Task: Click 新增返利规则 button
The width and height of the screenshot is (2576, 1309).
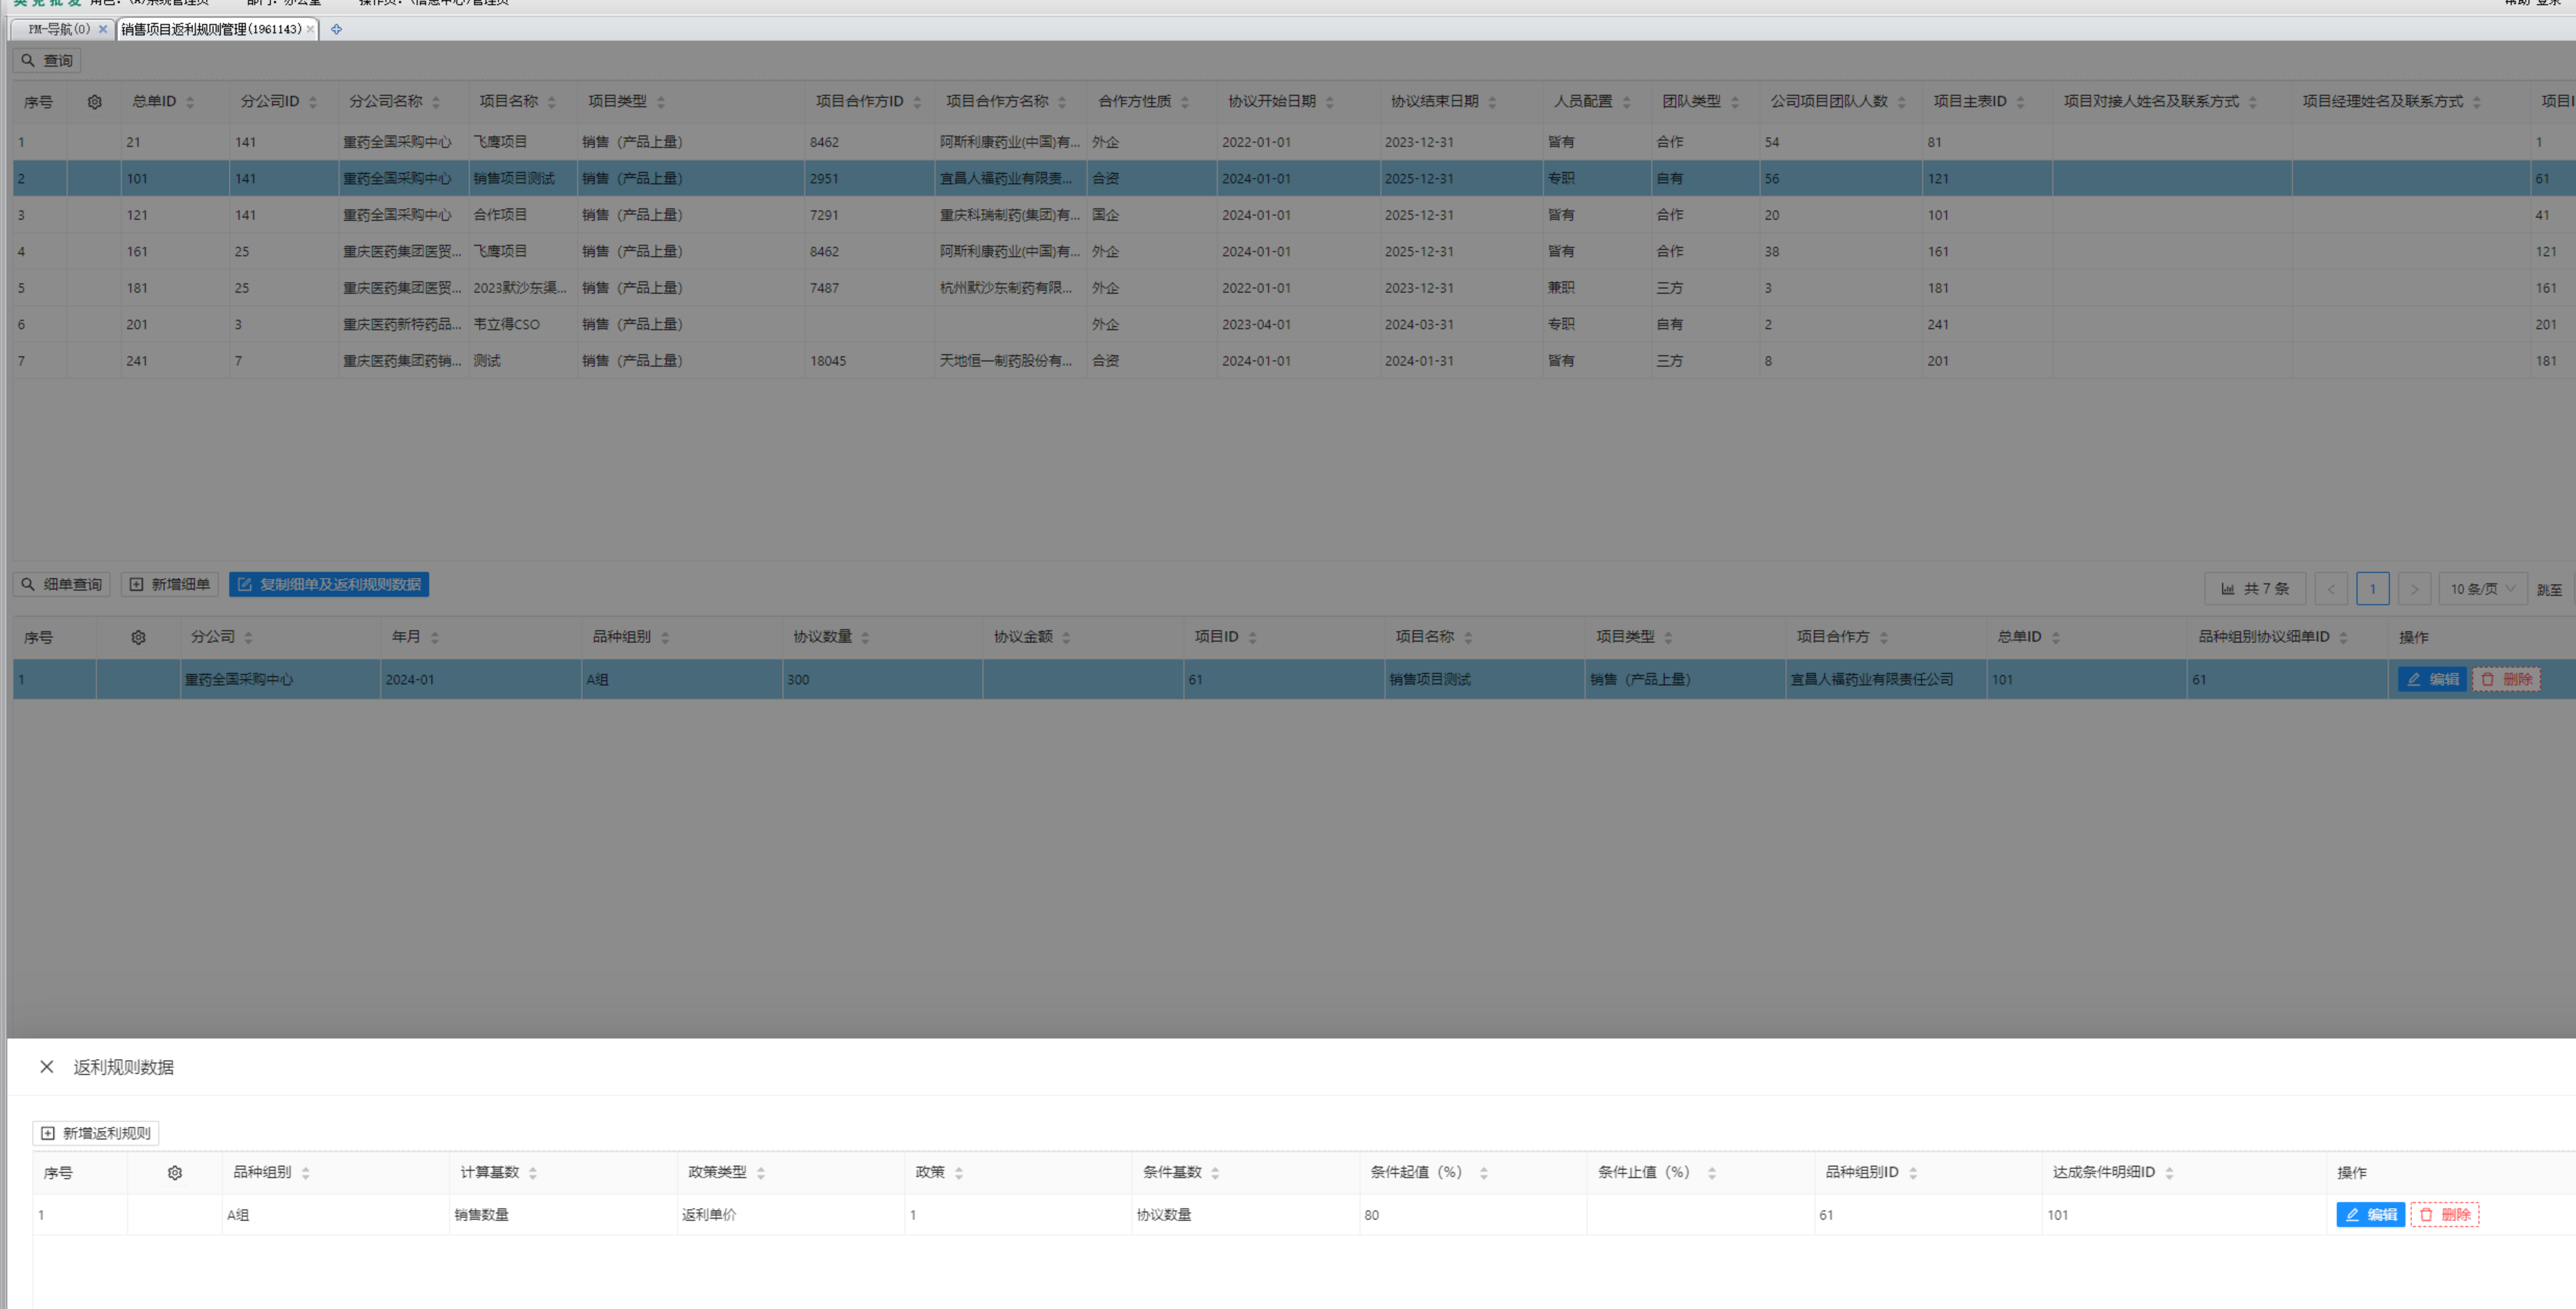Action: 96,1133
